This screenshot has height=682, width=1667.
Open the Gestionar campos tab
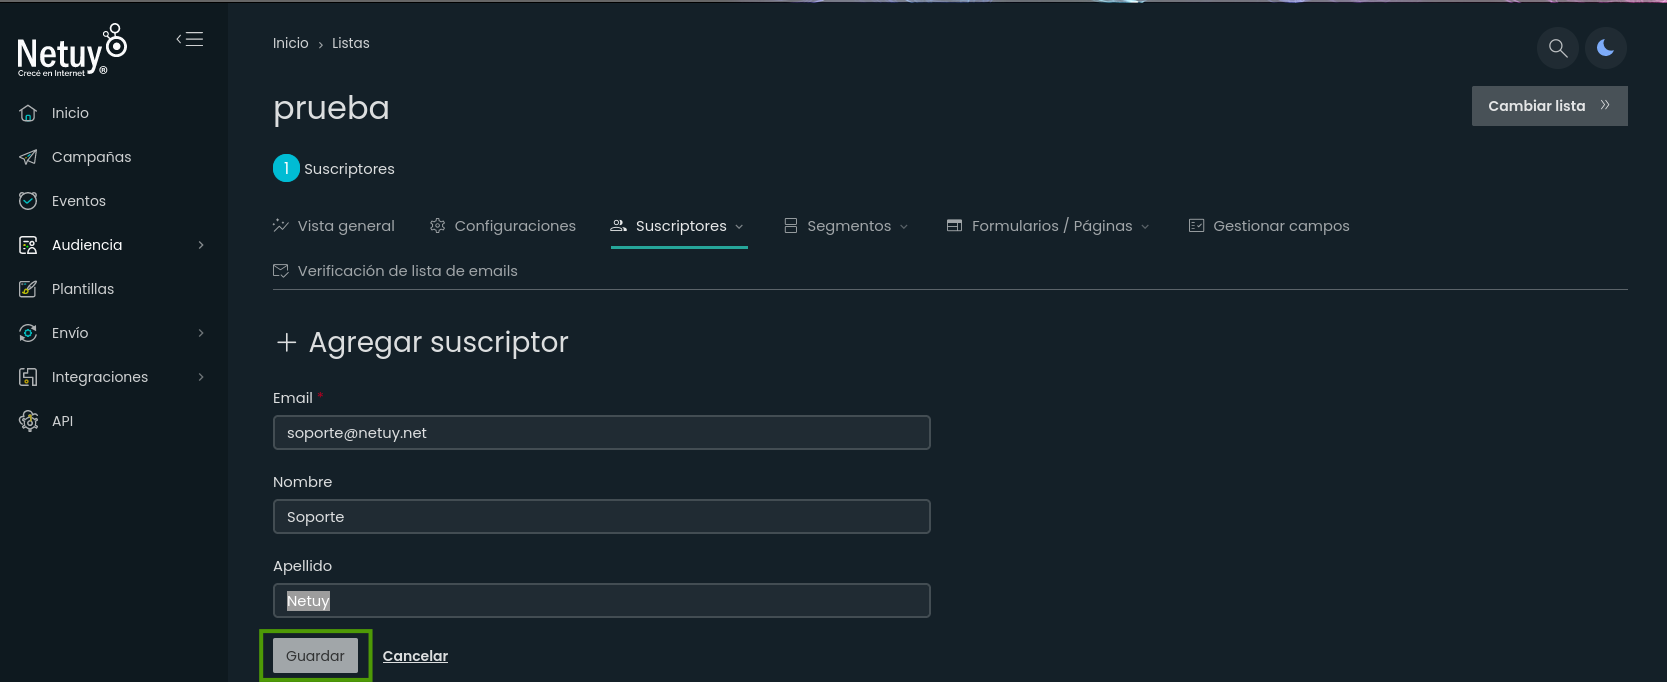pos(1269,226)
